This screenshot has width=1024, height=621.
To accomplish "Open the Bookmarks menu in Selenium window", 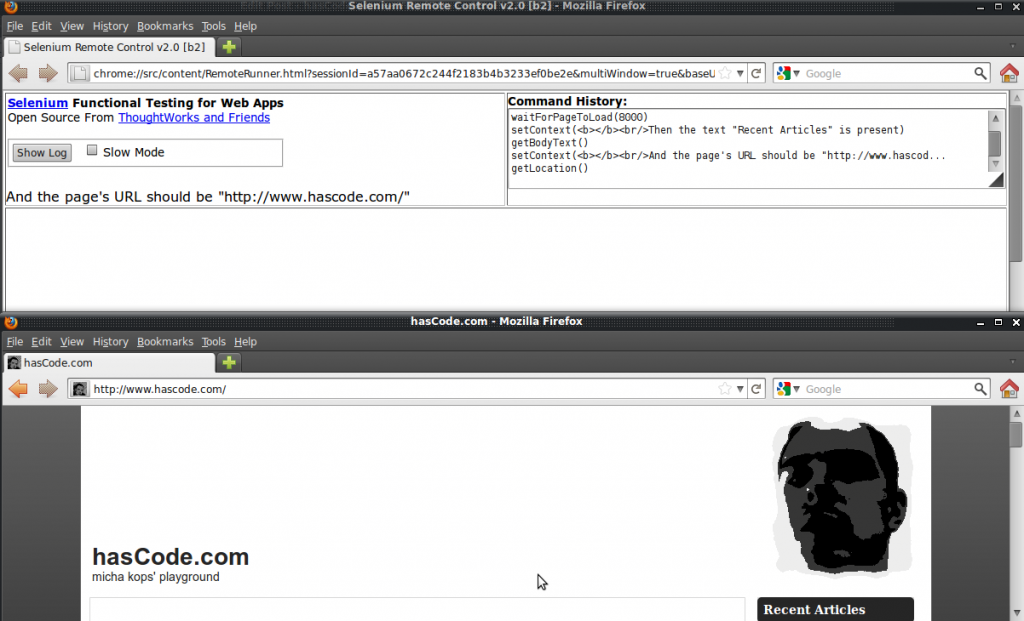I will point(164,26).
